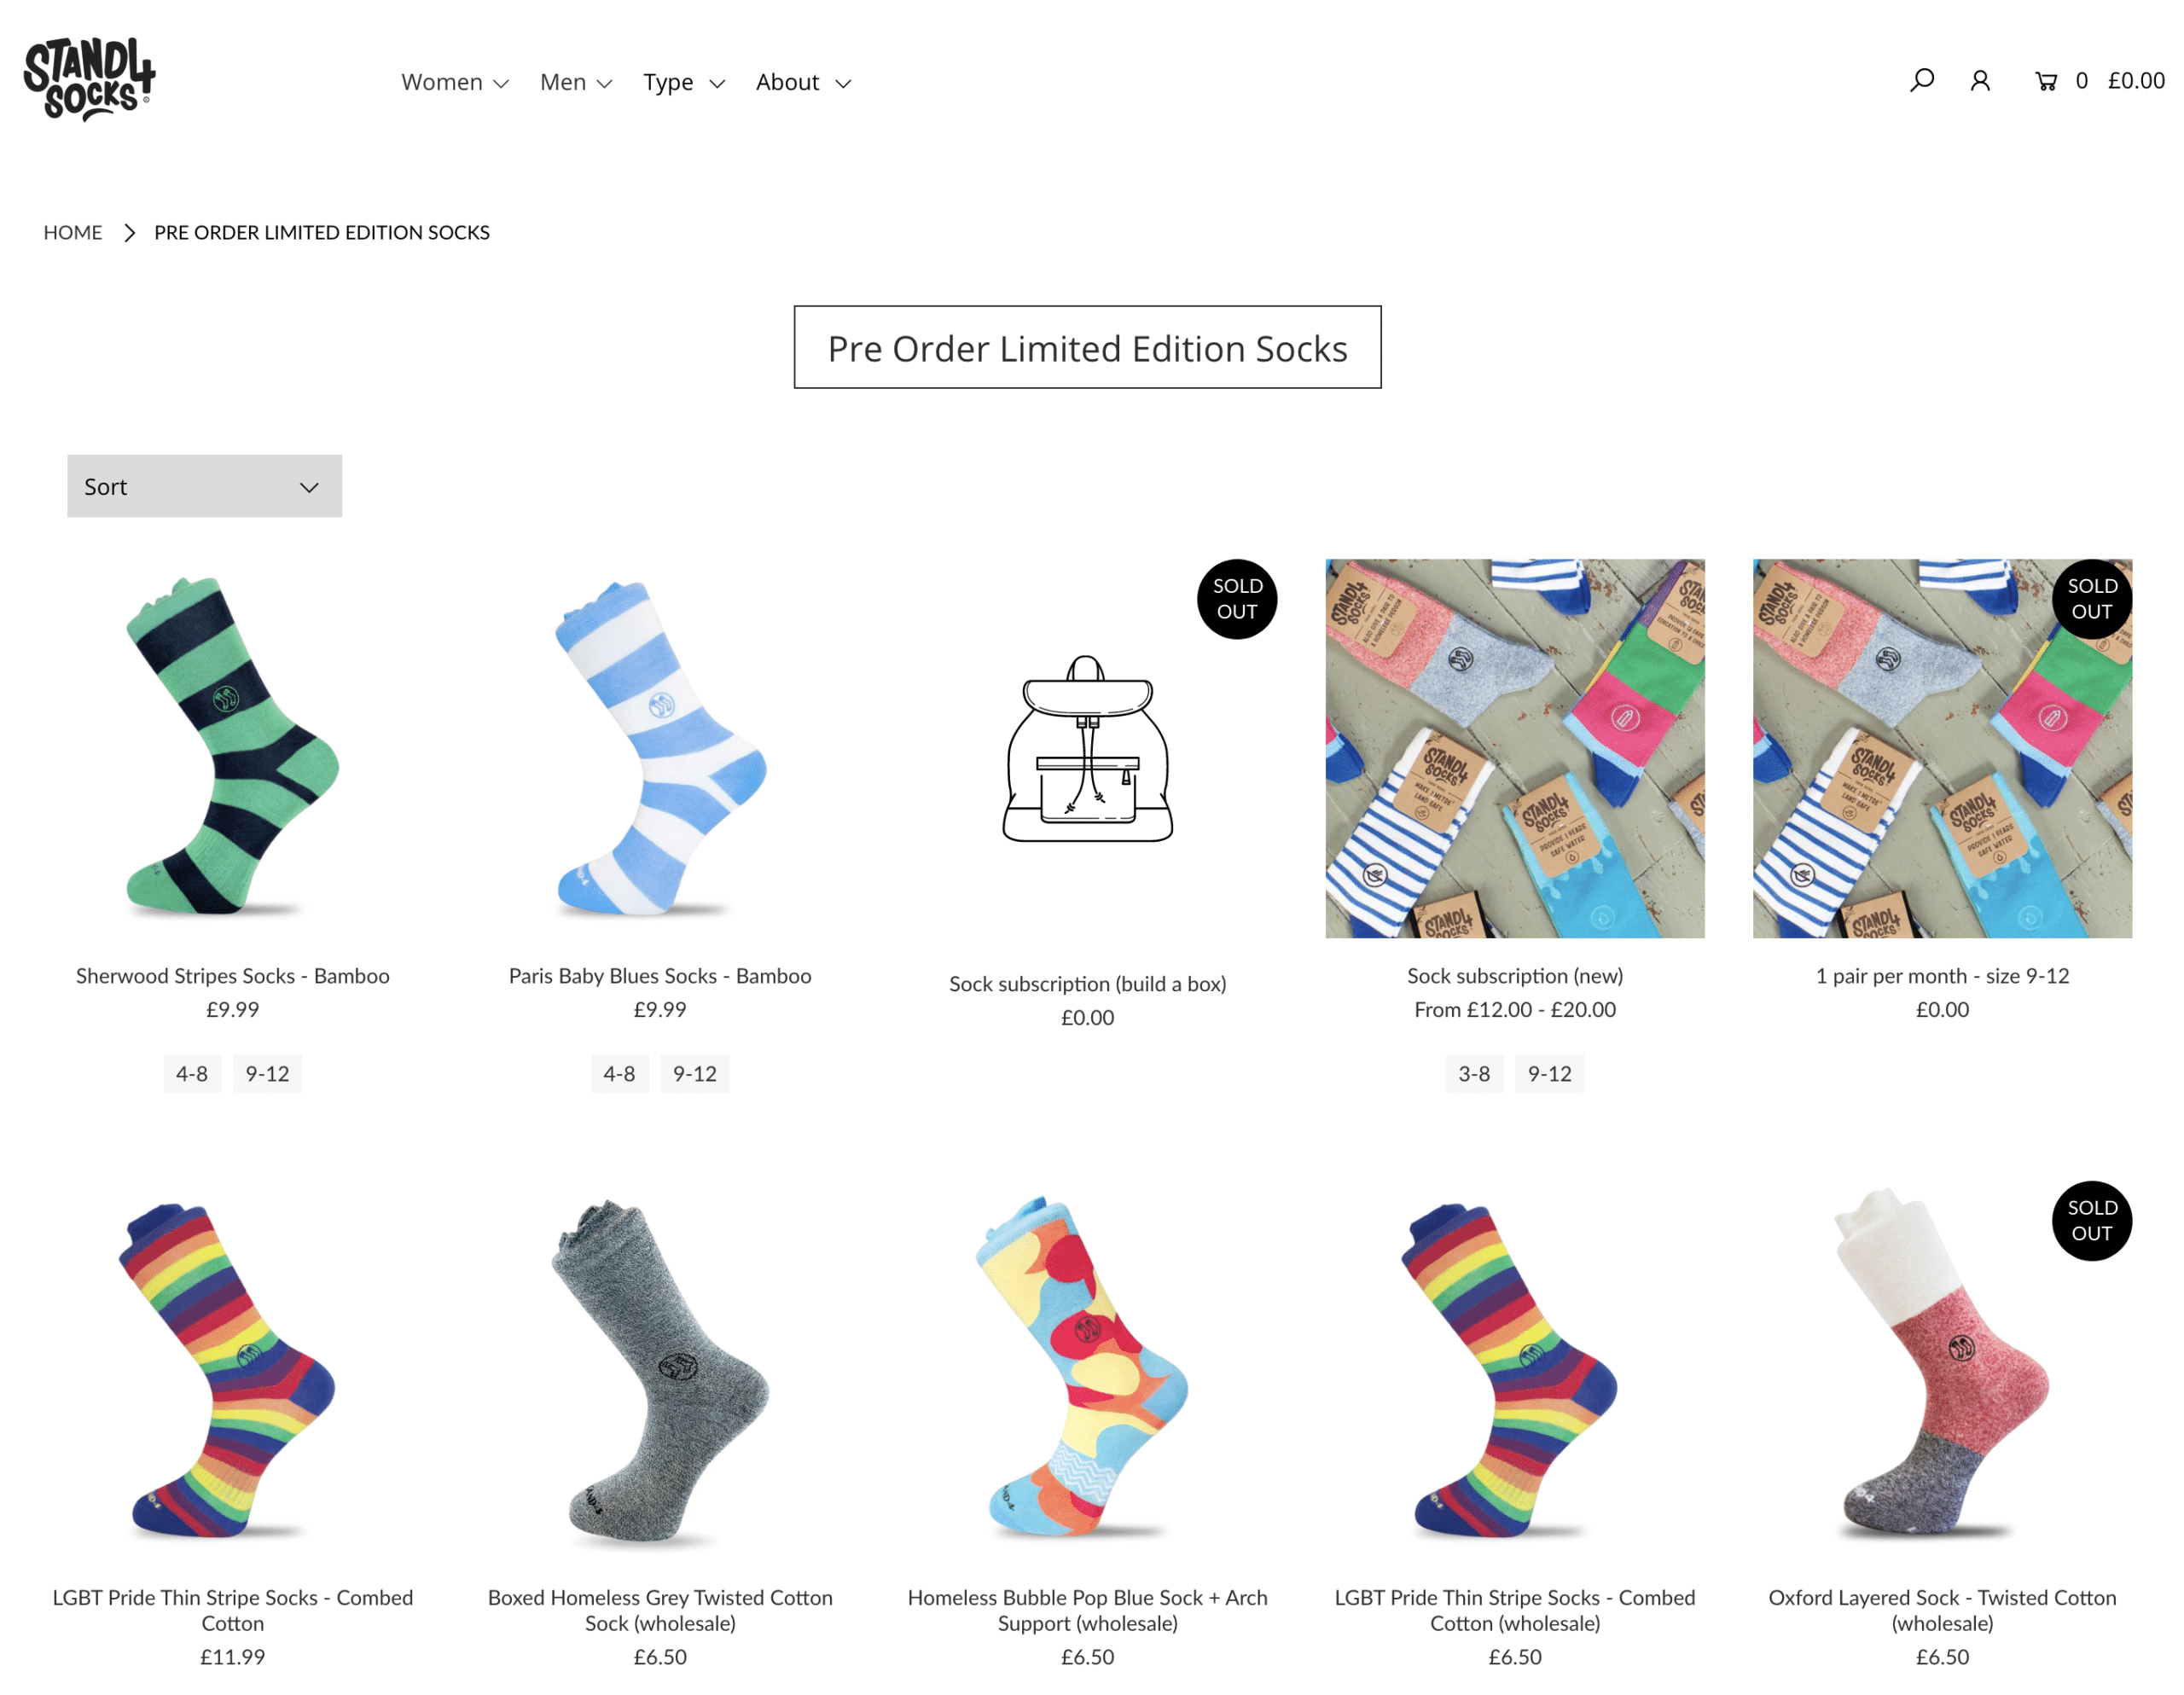Open the search magnifier icon
Image resolution: width=2184 pixels, height=1695 pixels.
(1921, 80)
